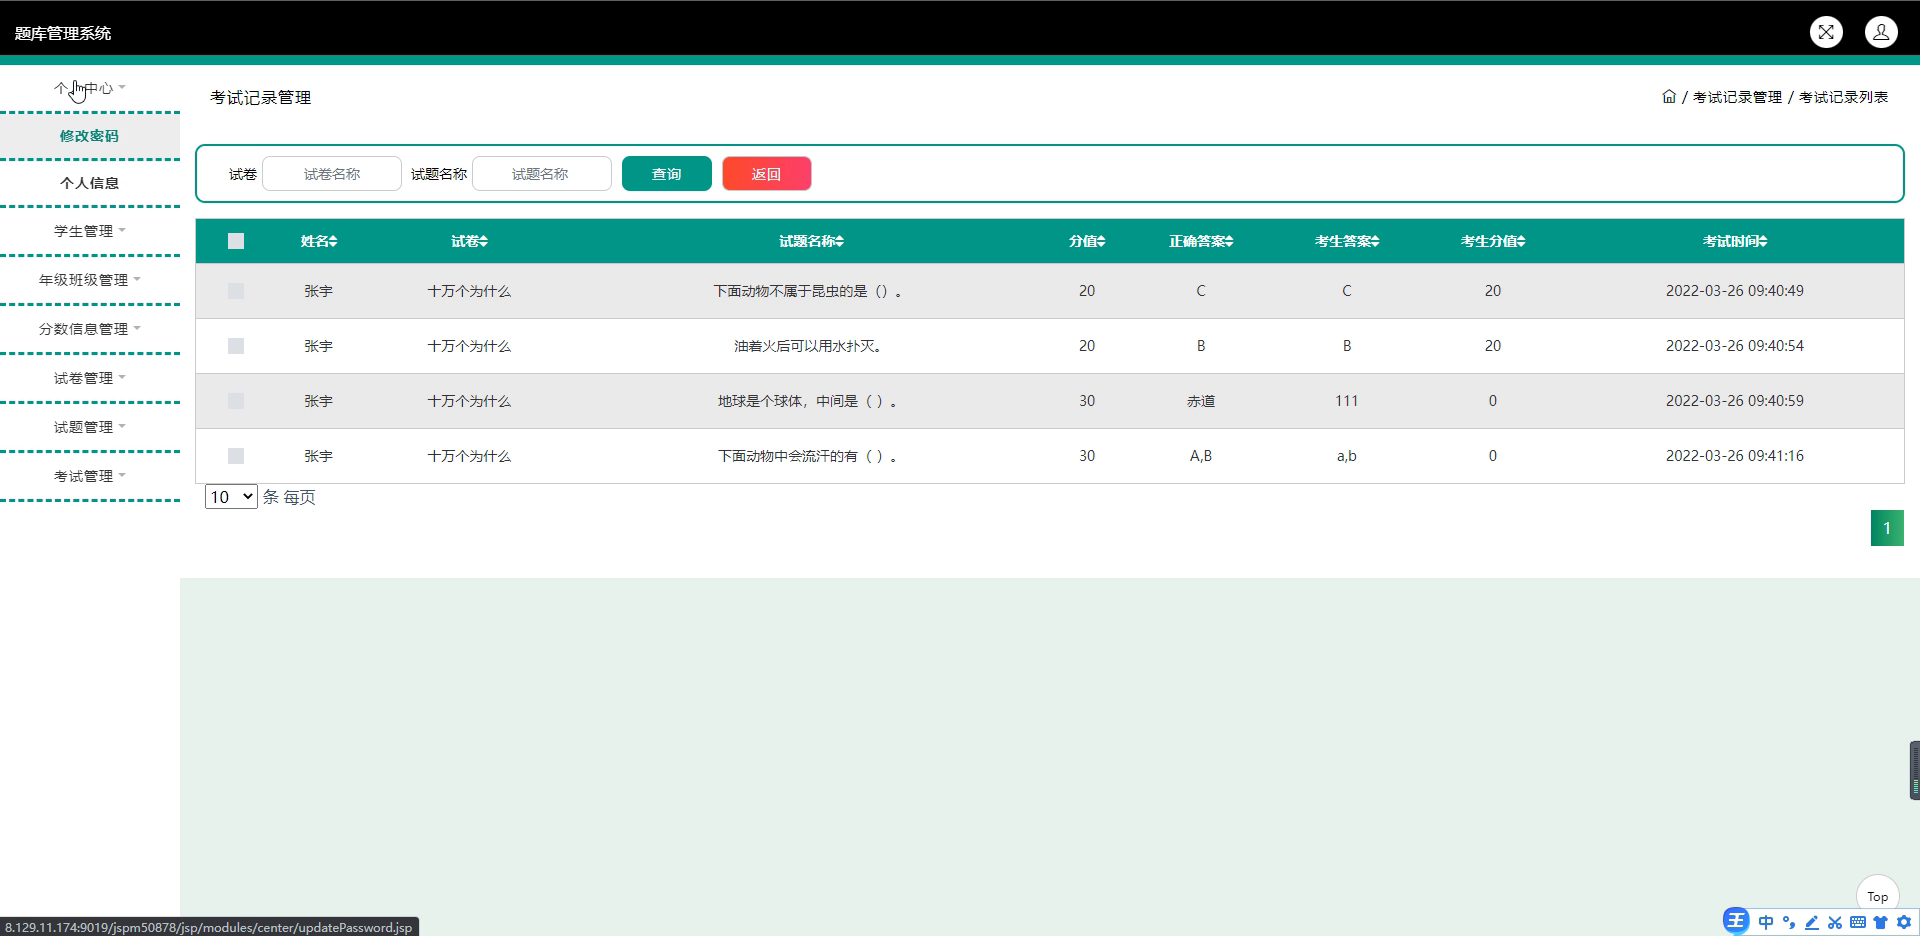
Task: Expand the 考试管理 sidebar menu
Action: (90, 476)
